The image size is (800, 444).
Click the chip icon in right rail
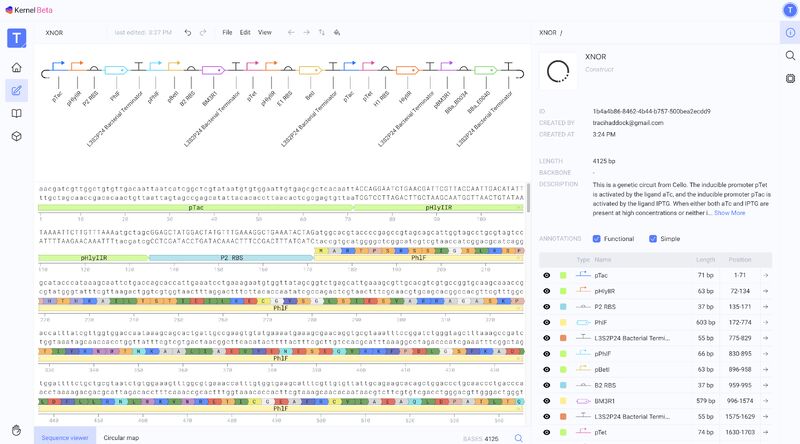click(790, 79)
